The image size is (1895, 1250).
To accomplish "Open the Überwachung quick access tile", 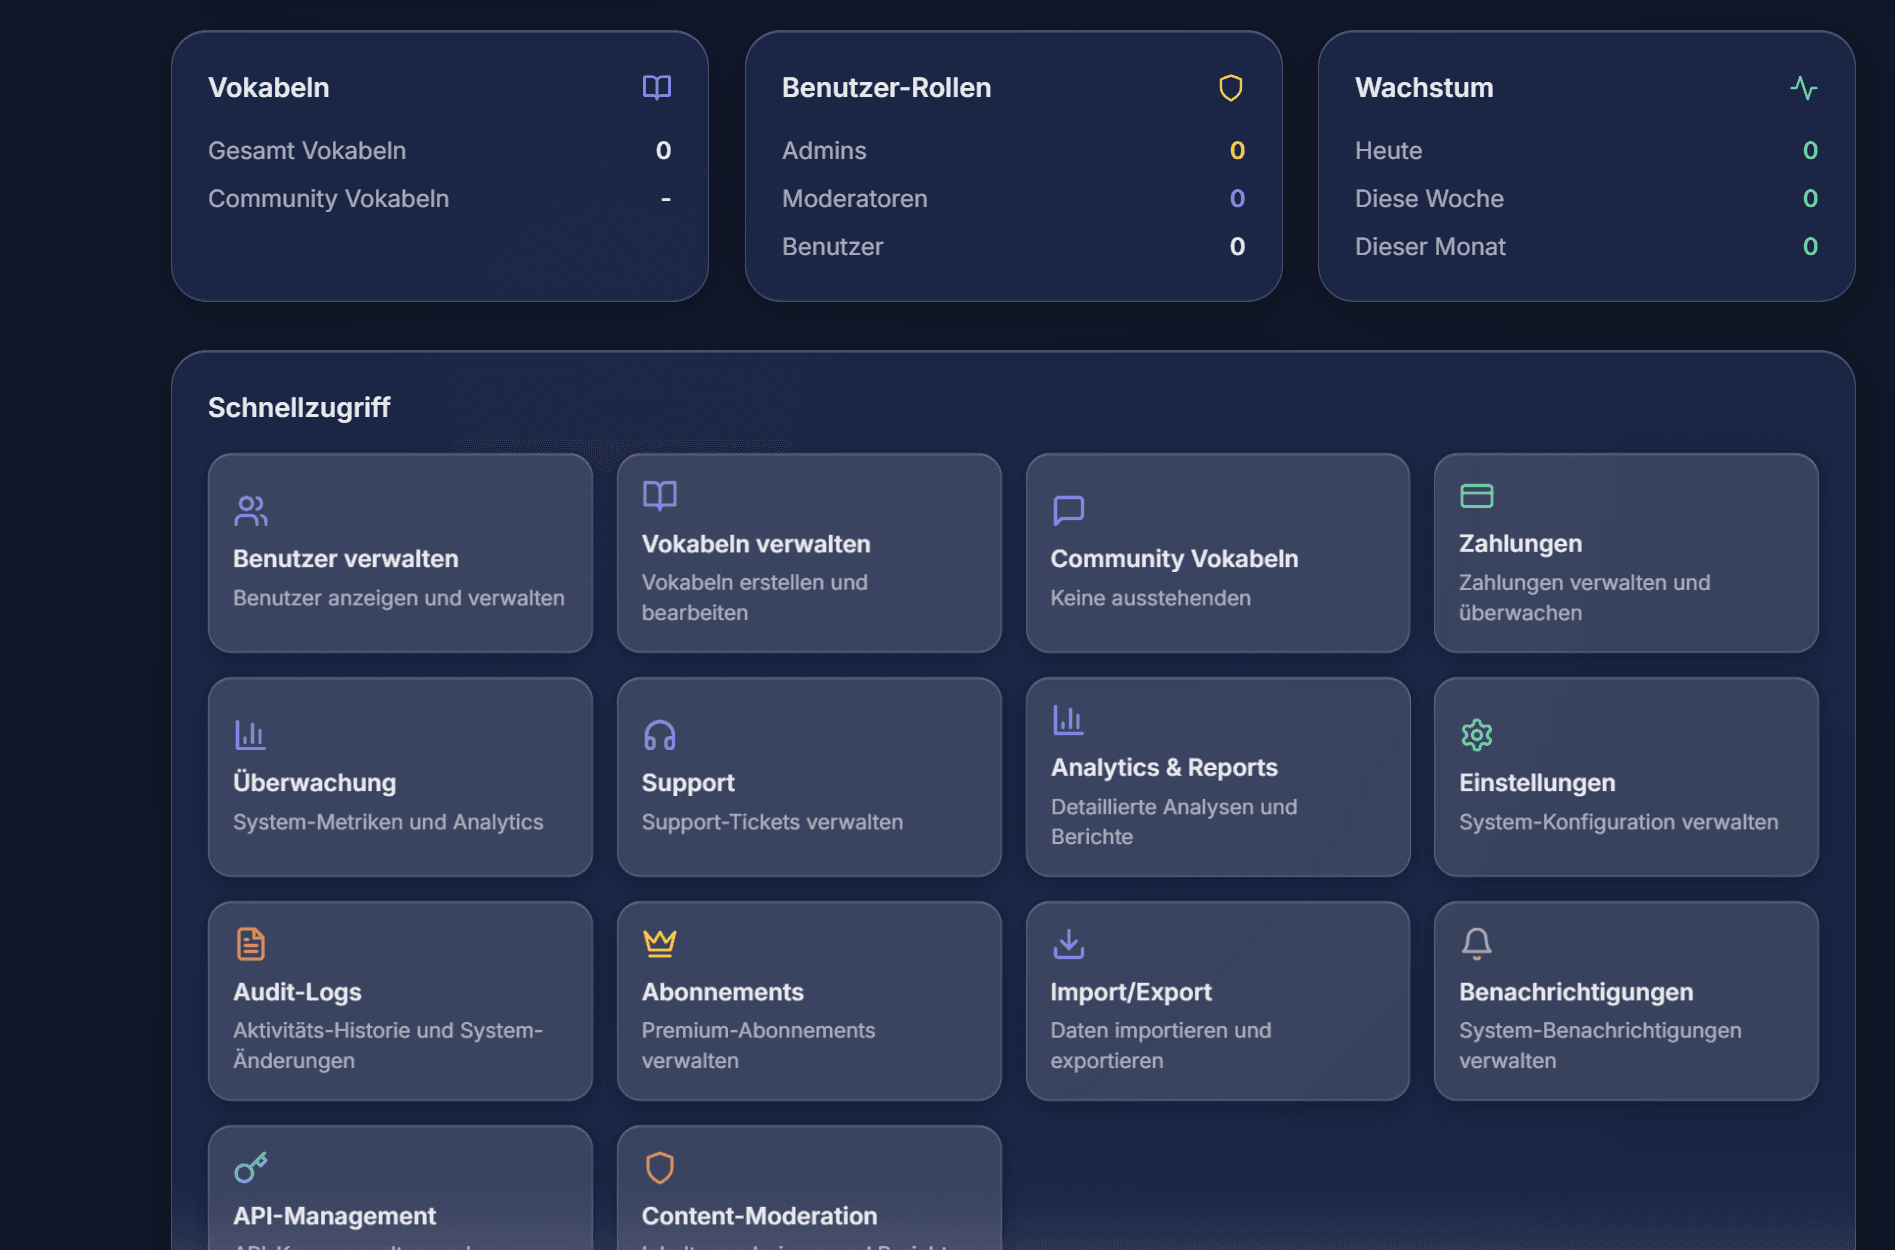I will click(x=400, y=777).
